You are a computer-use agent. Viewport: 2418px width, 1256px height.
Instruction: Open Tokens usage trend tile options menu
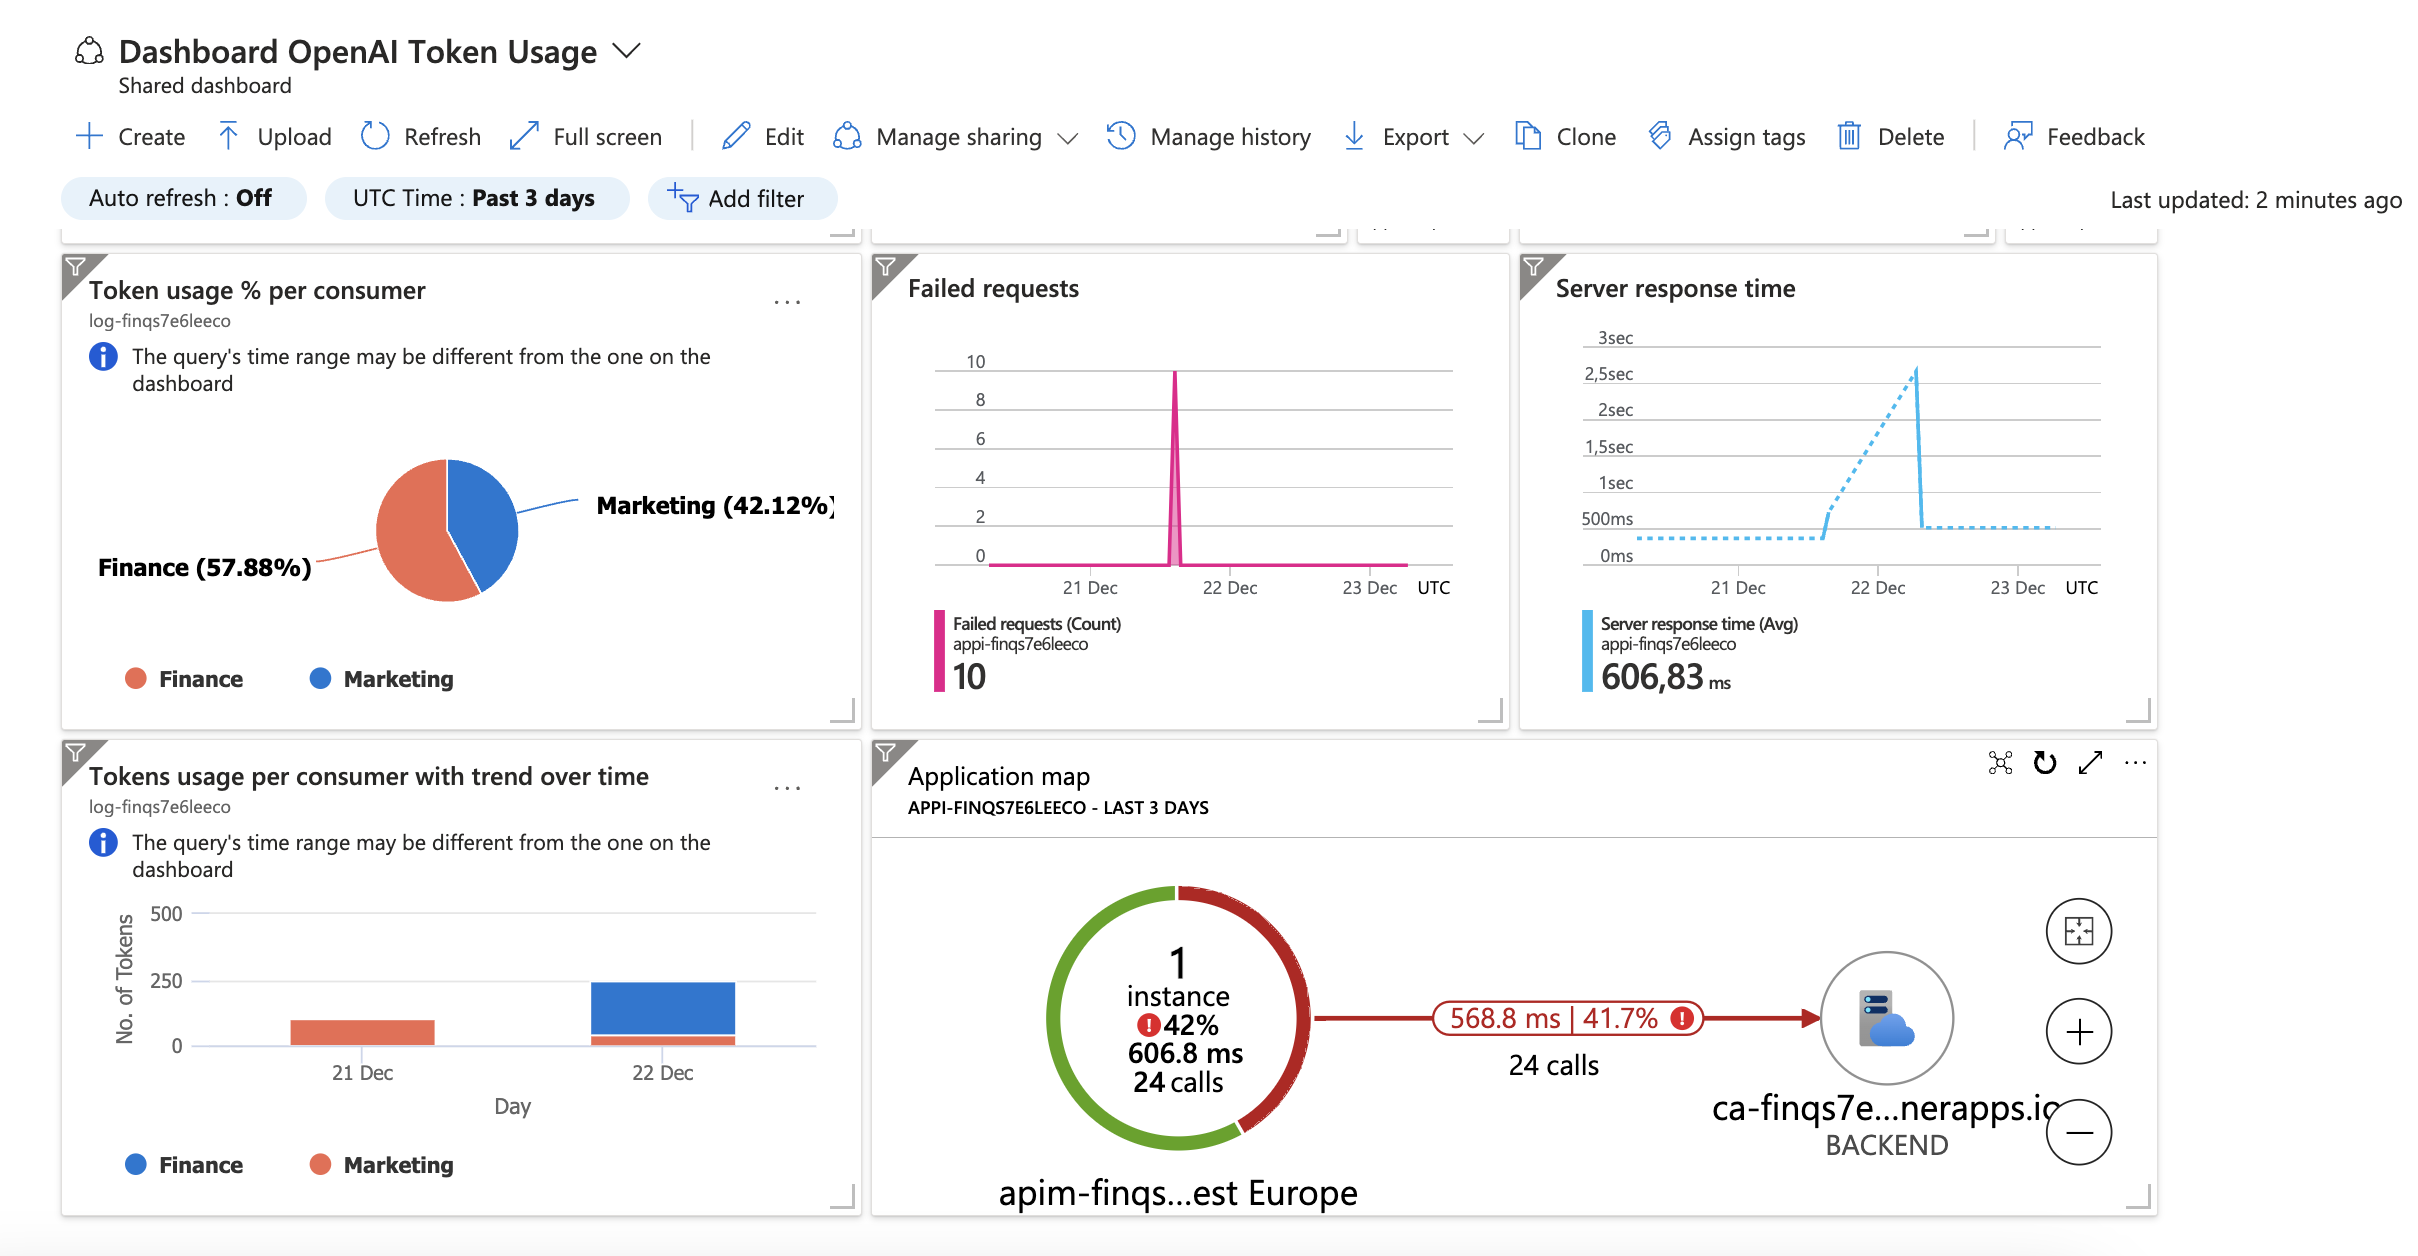[x=787, y=788]
